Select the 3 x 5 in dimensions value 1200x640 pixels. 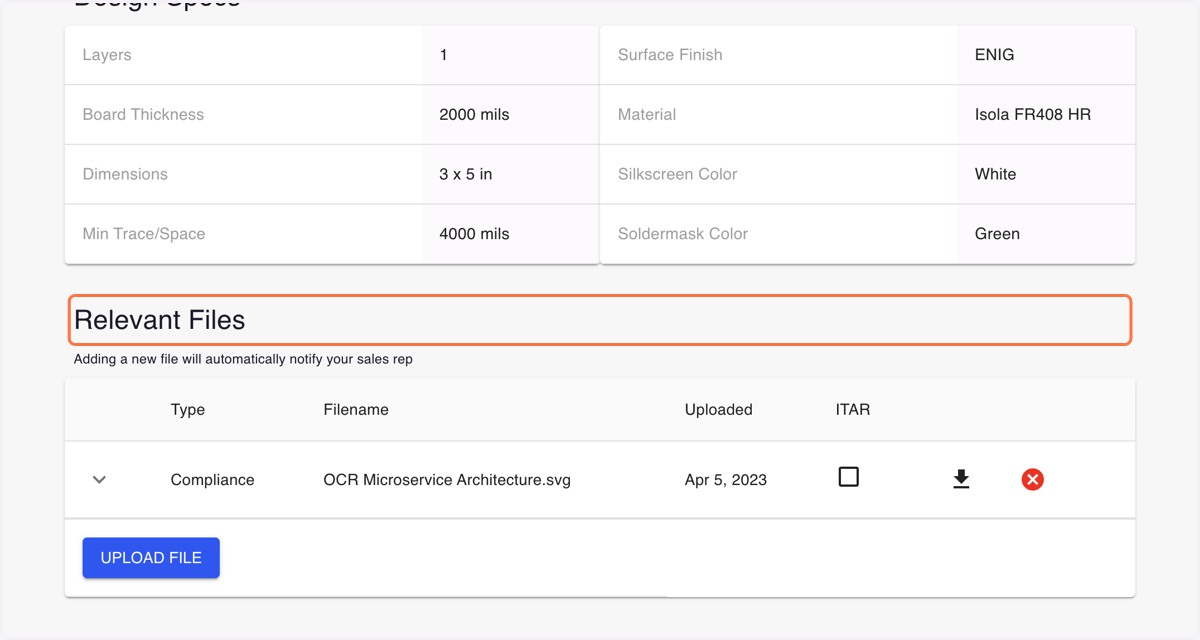pyautogui.click(x=466, y=174)
